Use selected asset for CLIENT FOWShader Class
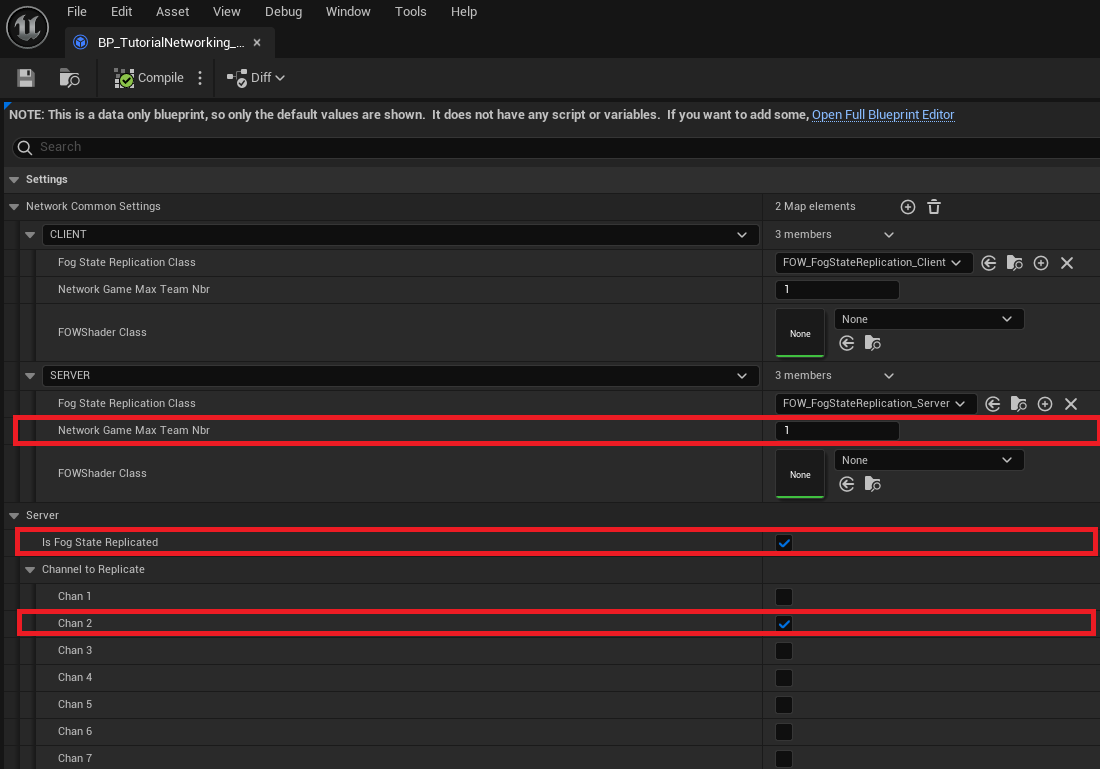 [847, 343]
